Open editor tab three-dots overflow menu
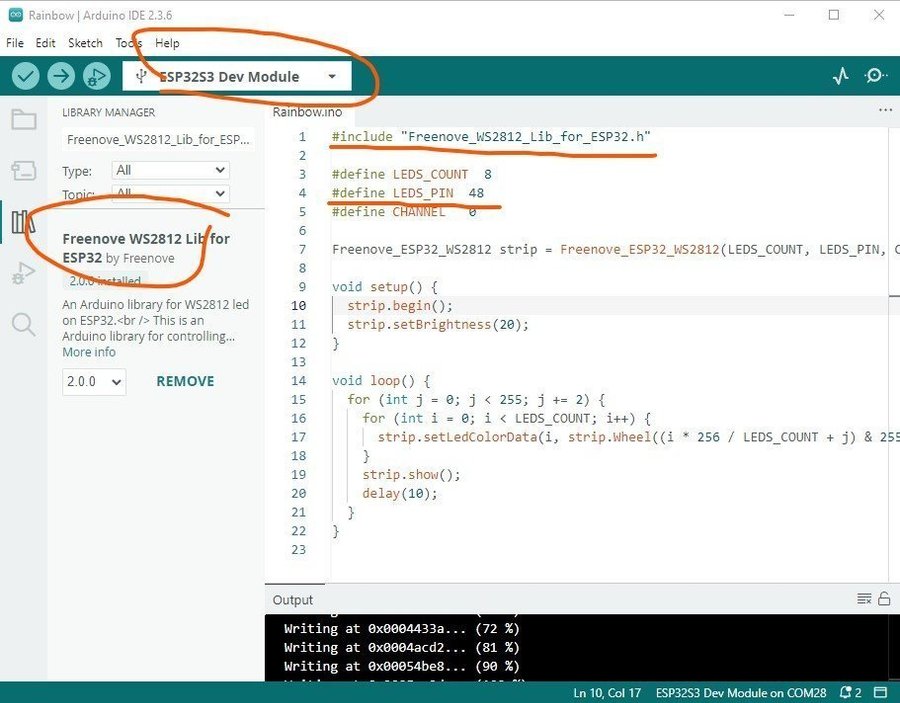Image resolution: width=900 pixels, height=703 pixels. 885,110
